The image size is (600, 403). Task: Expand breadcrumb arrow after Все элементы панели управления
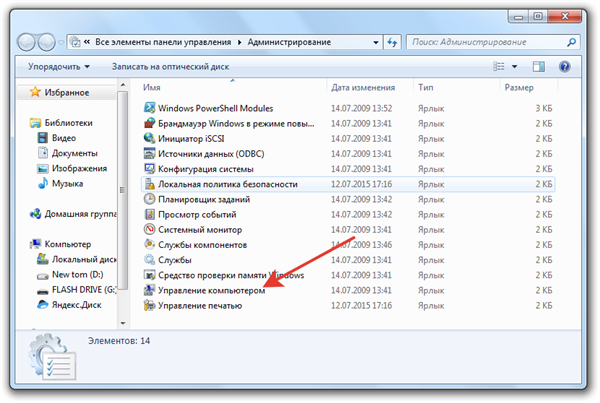click(x=240, y=42)
